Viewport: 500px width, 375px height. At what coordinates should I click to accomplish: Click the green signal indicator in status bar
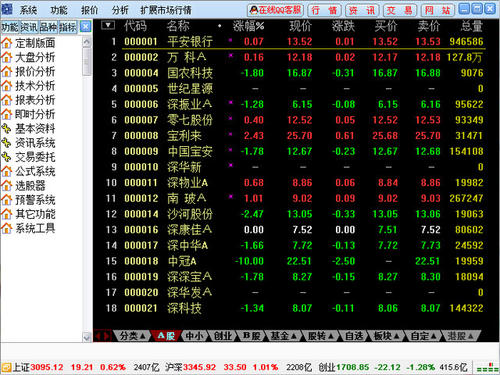click(487, 367)
